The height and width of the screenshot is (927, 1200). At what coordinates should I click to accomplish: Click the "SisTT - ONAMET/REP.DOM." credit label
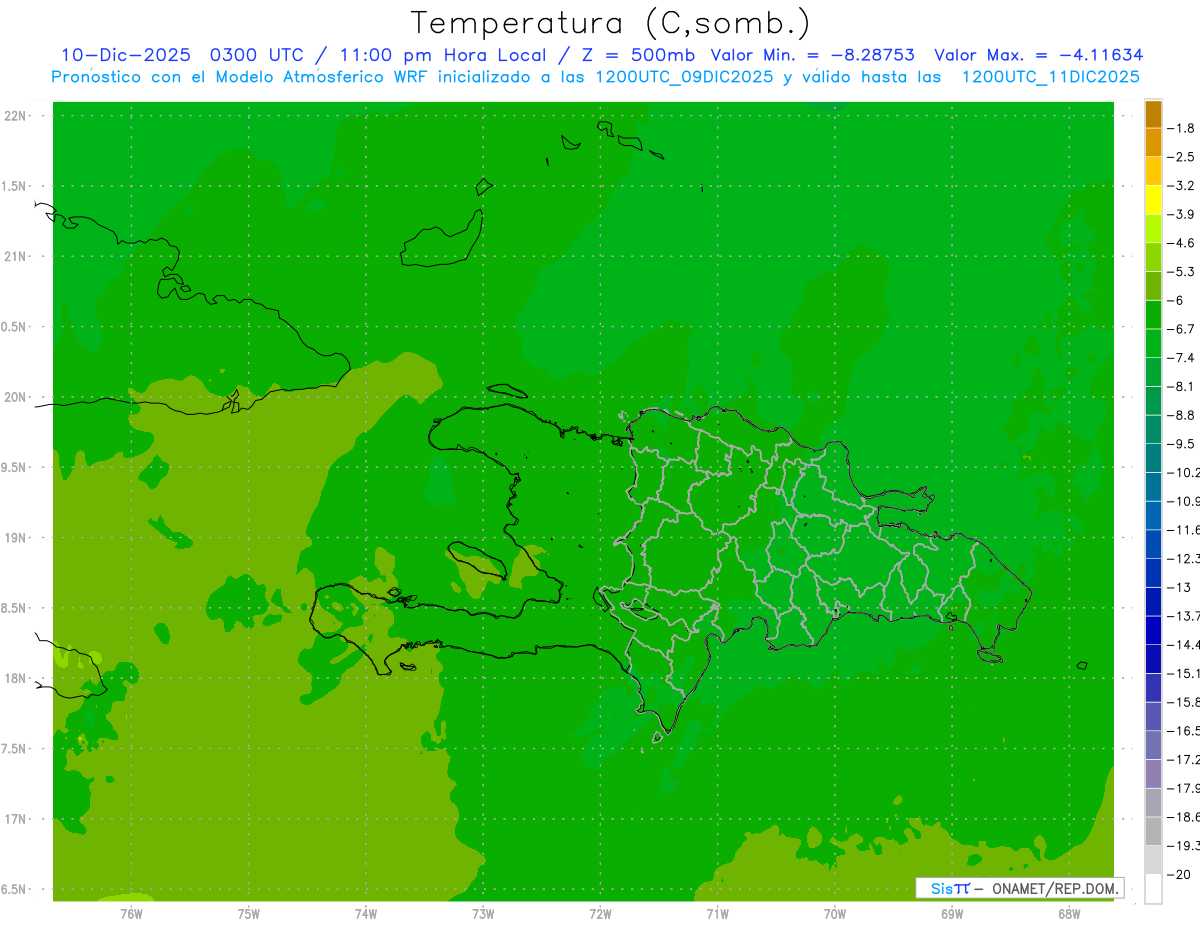coord(1019,888)
